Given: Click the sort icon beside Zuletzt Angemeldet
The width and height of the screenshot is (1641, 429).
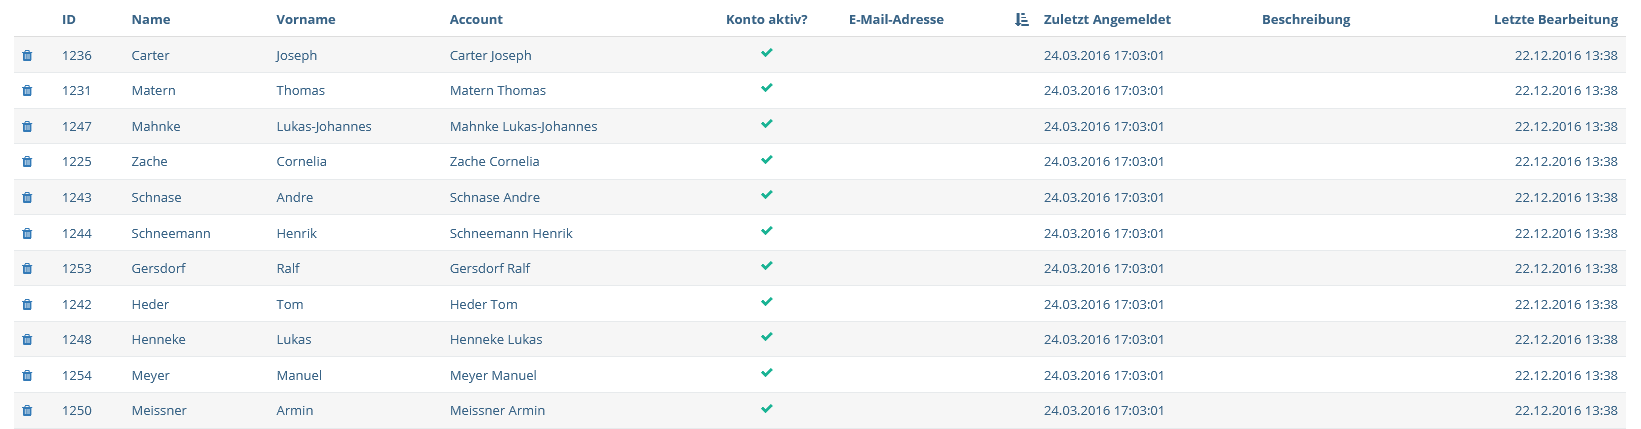Looking at the screenshot, I should click(x=1021, y=19).
